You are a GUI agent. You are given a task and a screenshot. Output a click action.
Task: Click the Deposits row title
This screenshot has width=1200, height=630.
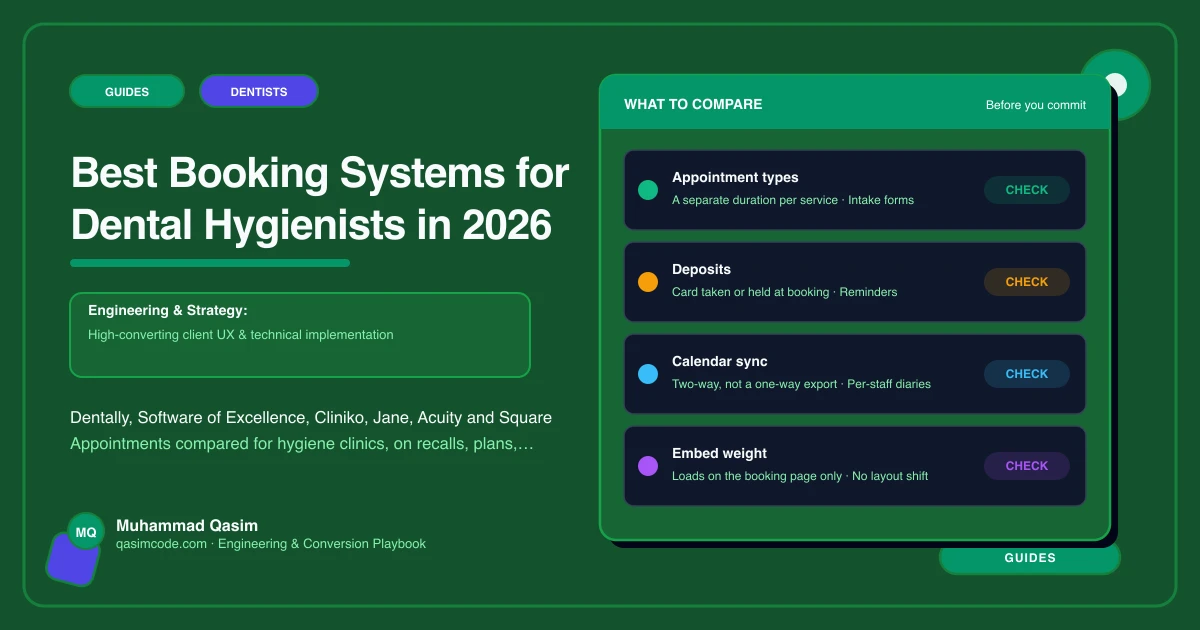tap(701, 269)
